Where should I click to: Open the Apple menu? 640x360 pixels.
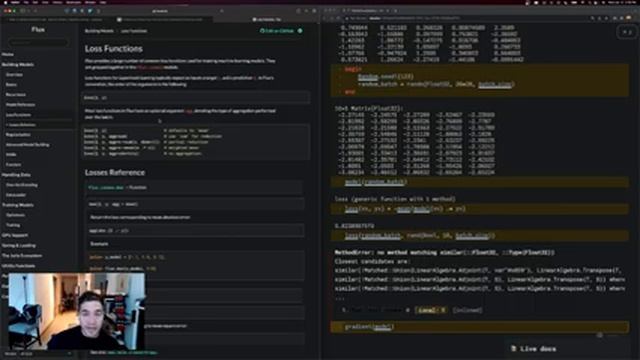pos(6,2)
